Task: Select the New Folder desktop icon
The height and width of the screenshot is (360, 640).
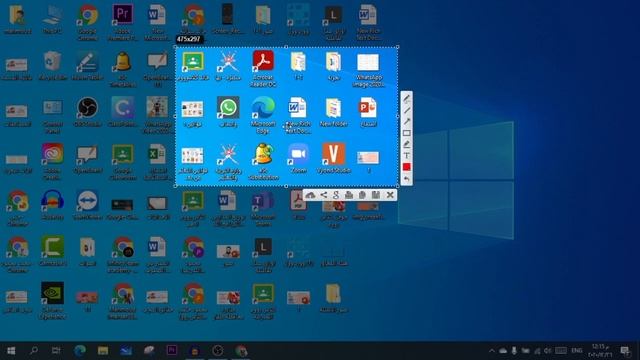Action: point(333,111)
